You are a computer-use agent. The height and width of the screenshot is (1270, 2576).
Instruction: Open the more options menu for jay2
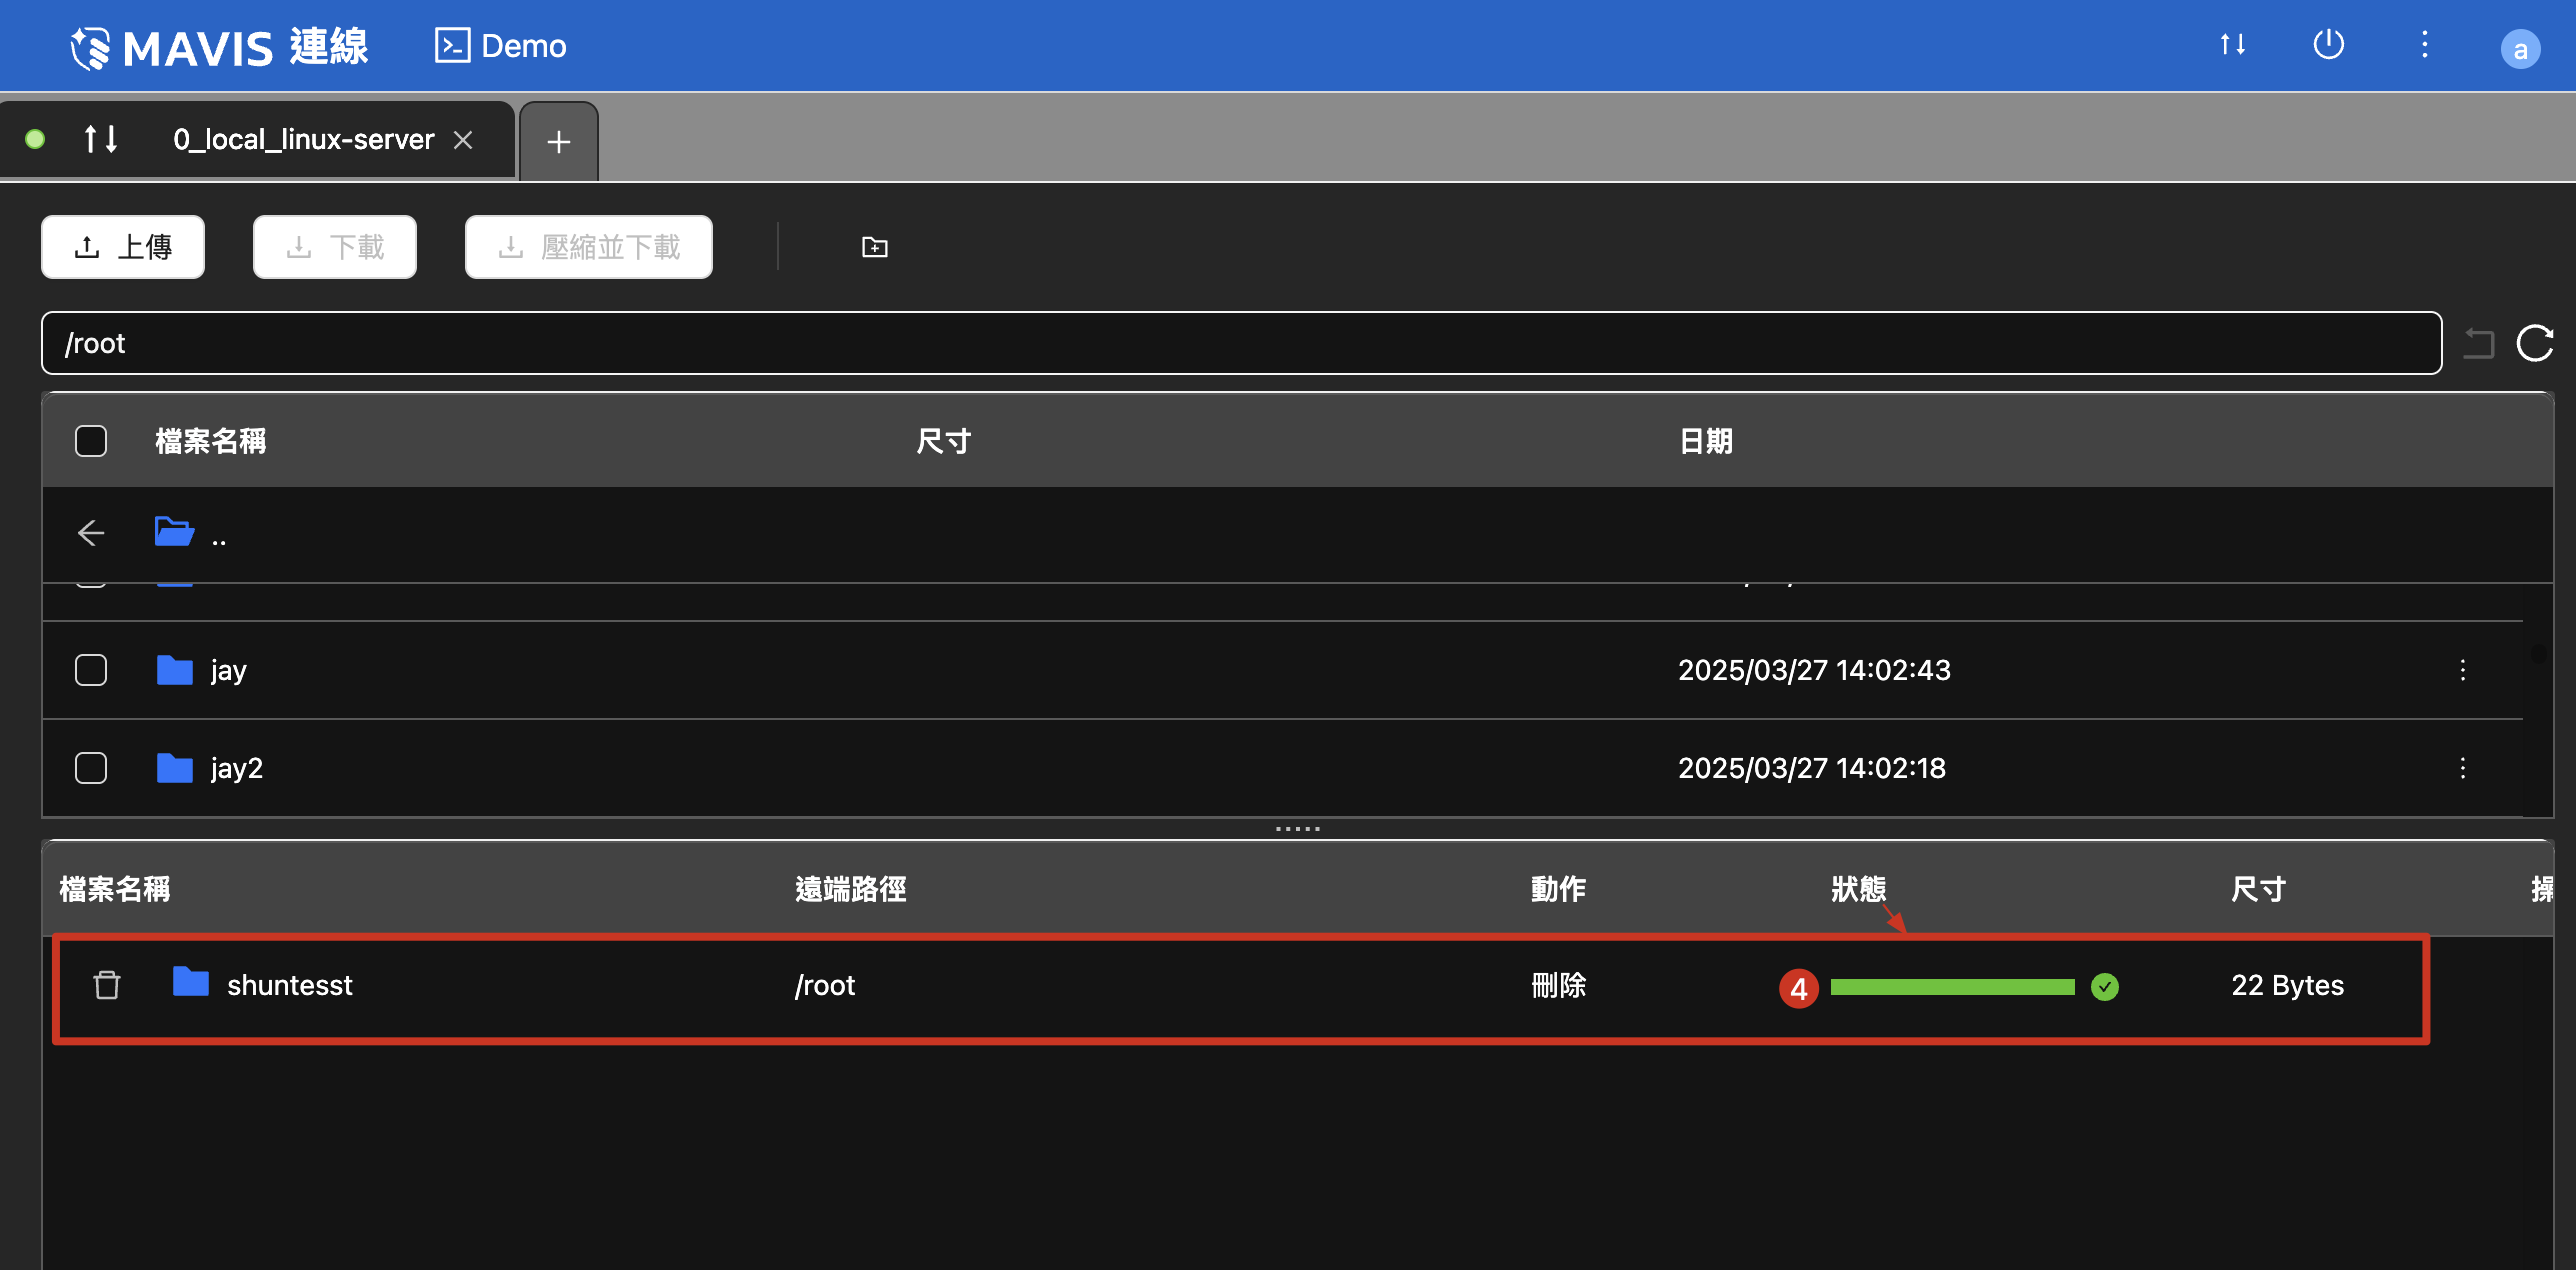(x=2462, y=768)
